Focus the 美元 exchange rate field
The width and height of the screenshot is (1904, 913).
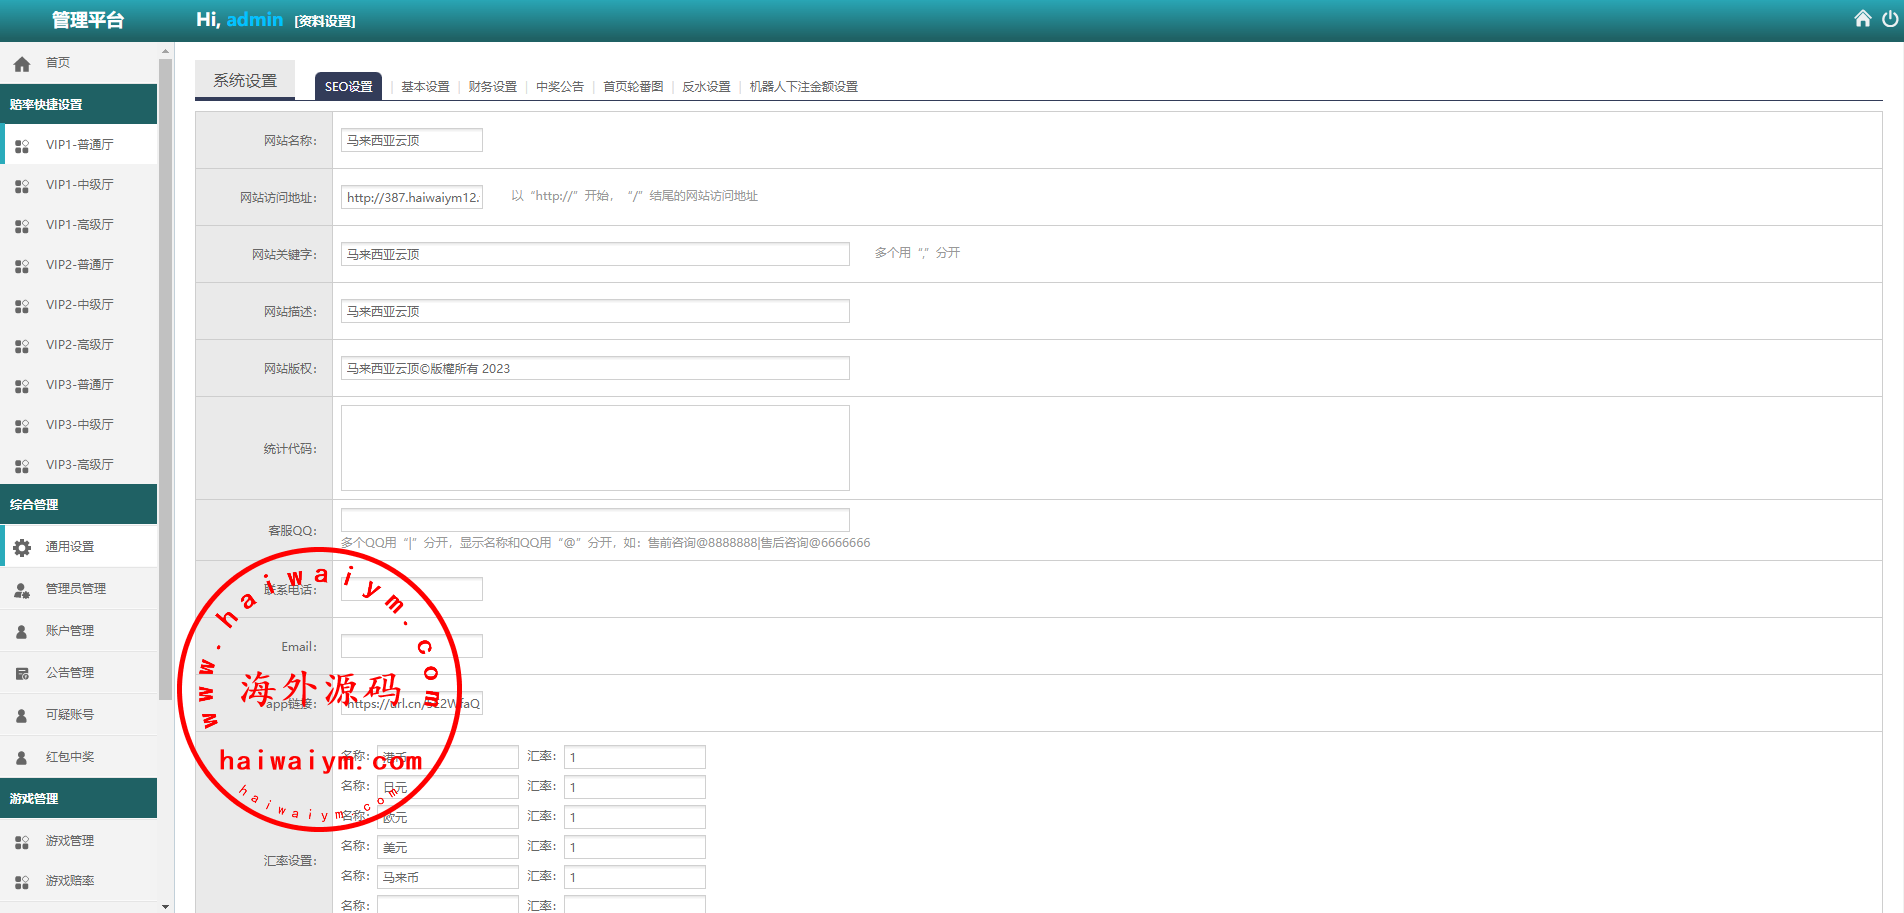tap(634, 848)
